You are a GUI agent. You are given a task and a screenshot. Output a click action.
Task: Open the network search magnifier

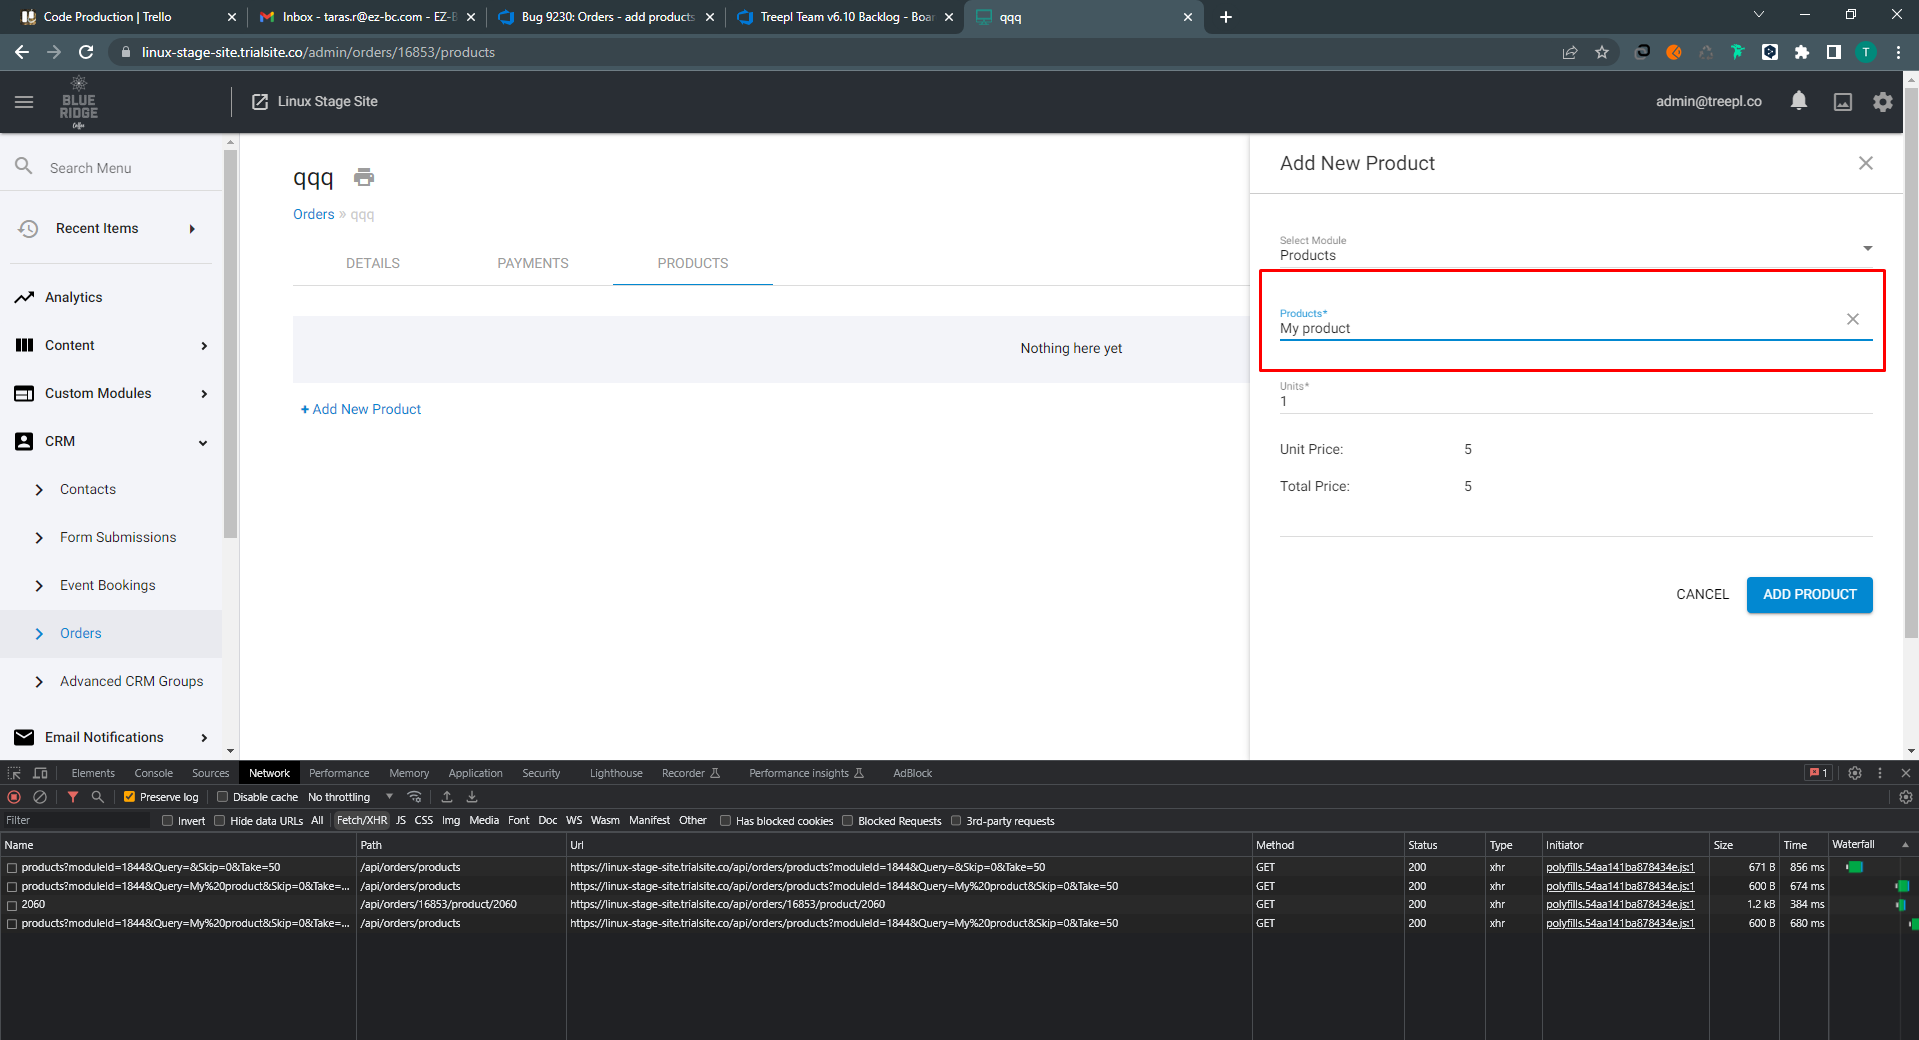98,797
